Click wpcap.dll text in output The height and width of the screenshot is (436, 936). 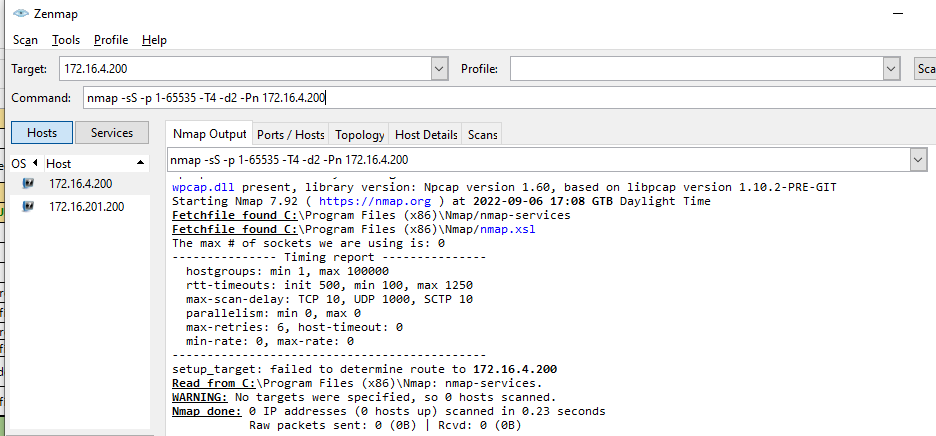coord(204,188)
